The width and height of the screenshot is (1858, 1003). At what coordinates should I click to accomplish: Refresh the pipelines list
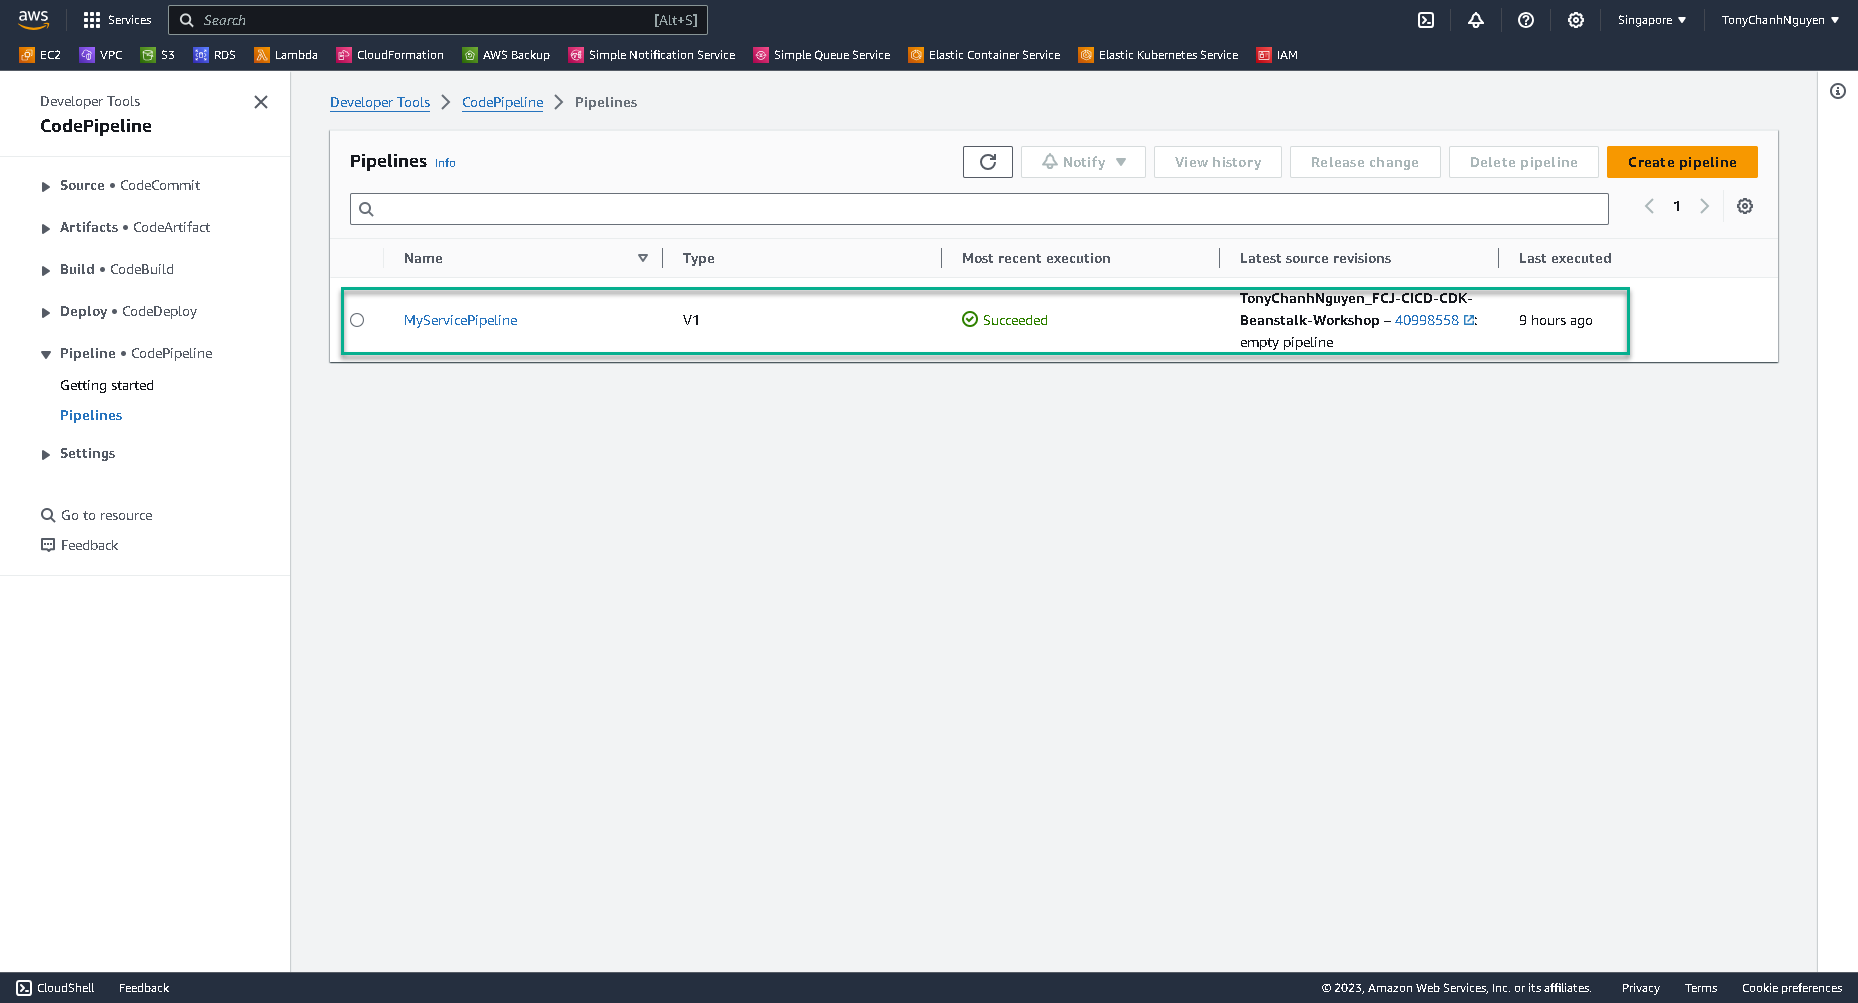pos(988,162)
